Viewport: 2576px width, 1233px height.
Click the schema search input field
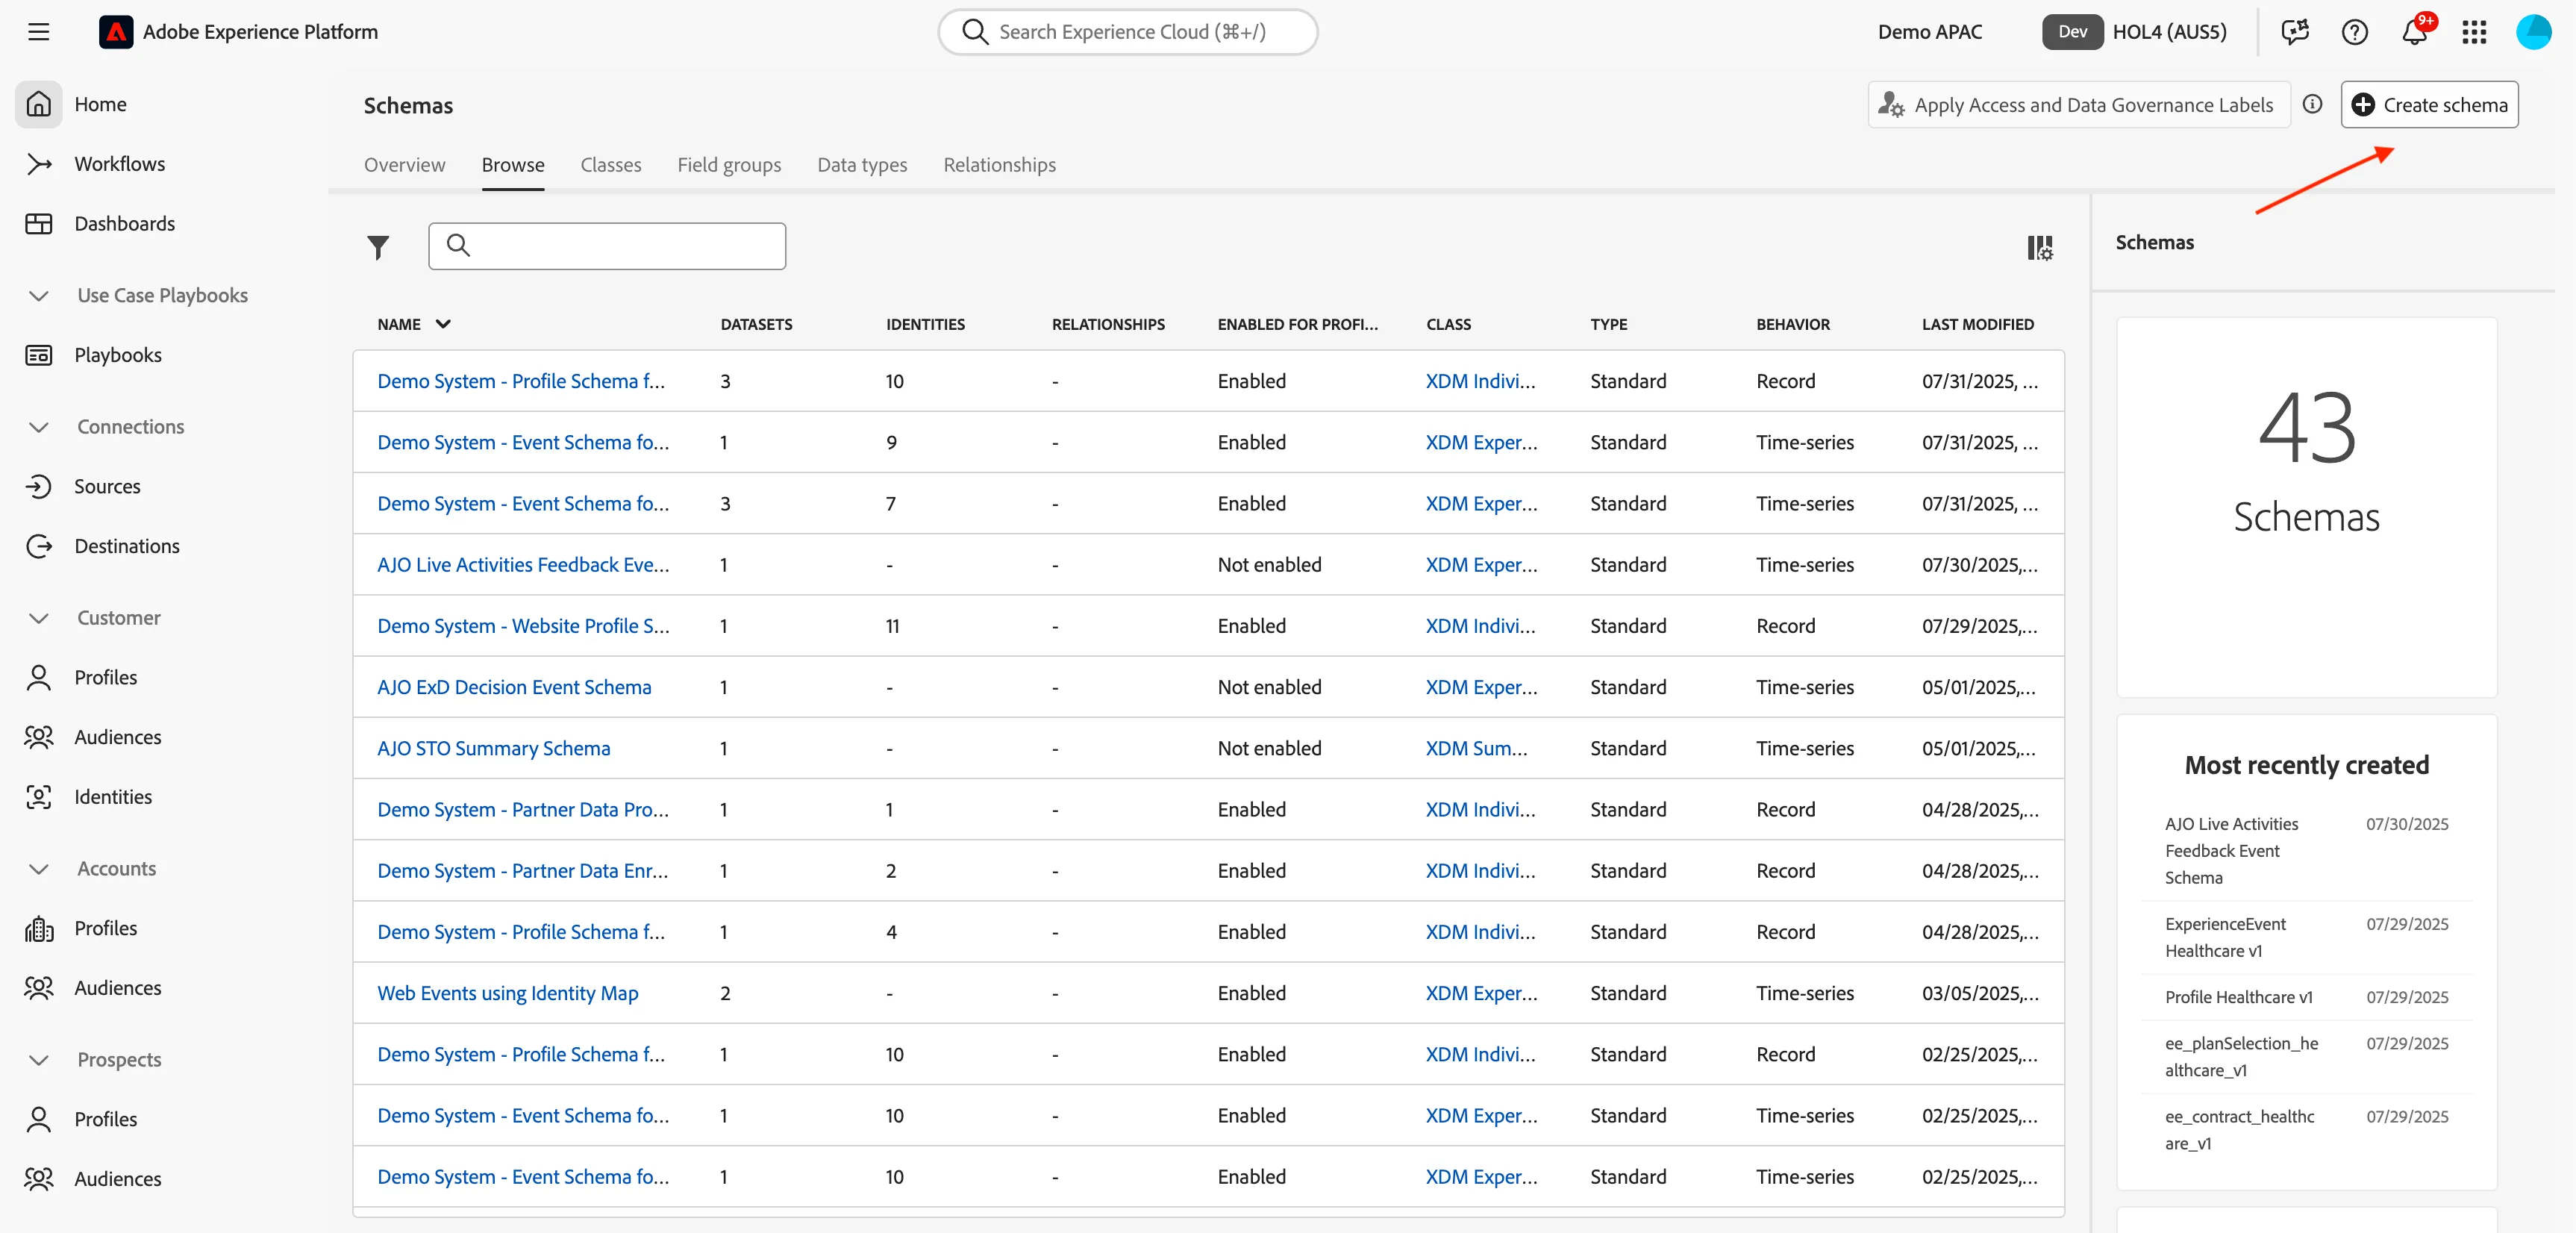coord(607,246)
